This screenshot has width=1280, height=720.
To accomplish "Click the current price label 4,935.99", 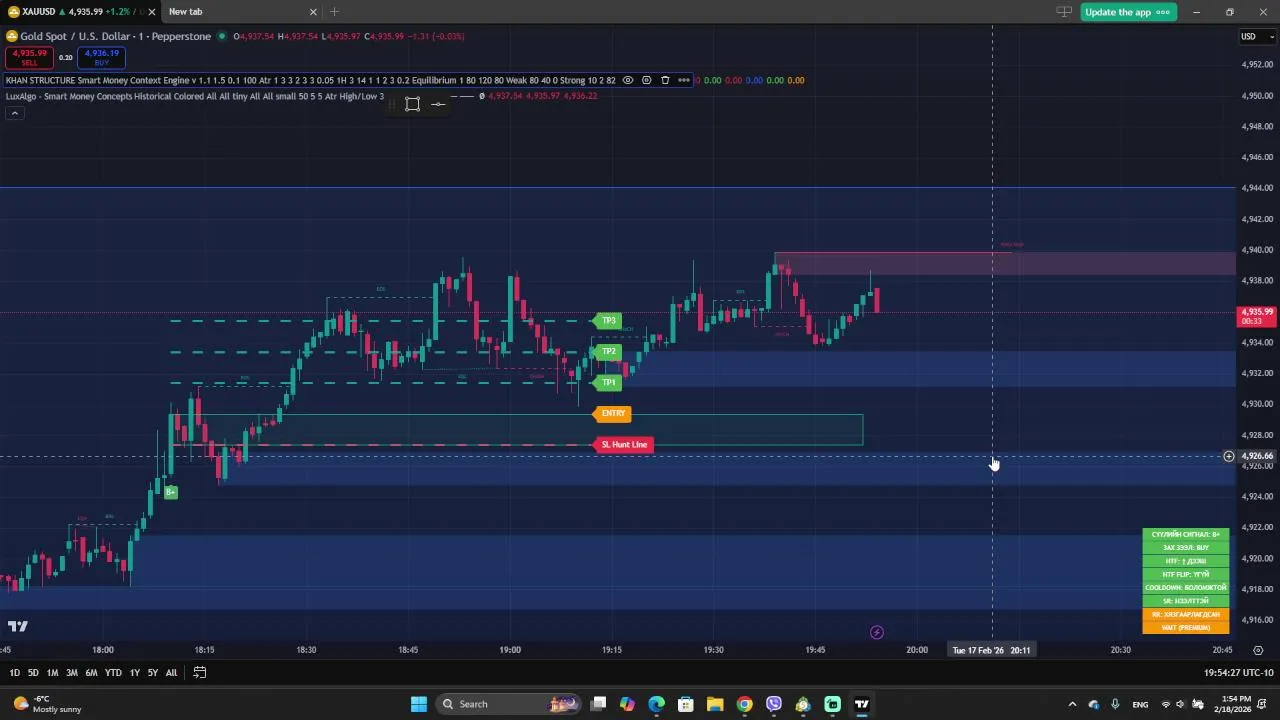I will 1257,316.
